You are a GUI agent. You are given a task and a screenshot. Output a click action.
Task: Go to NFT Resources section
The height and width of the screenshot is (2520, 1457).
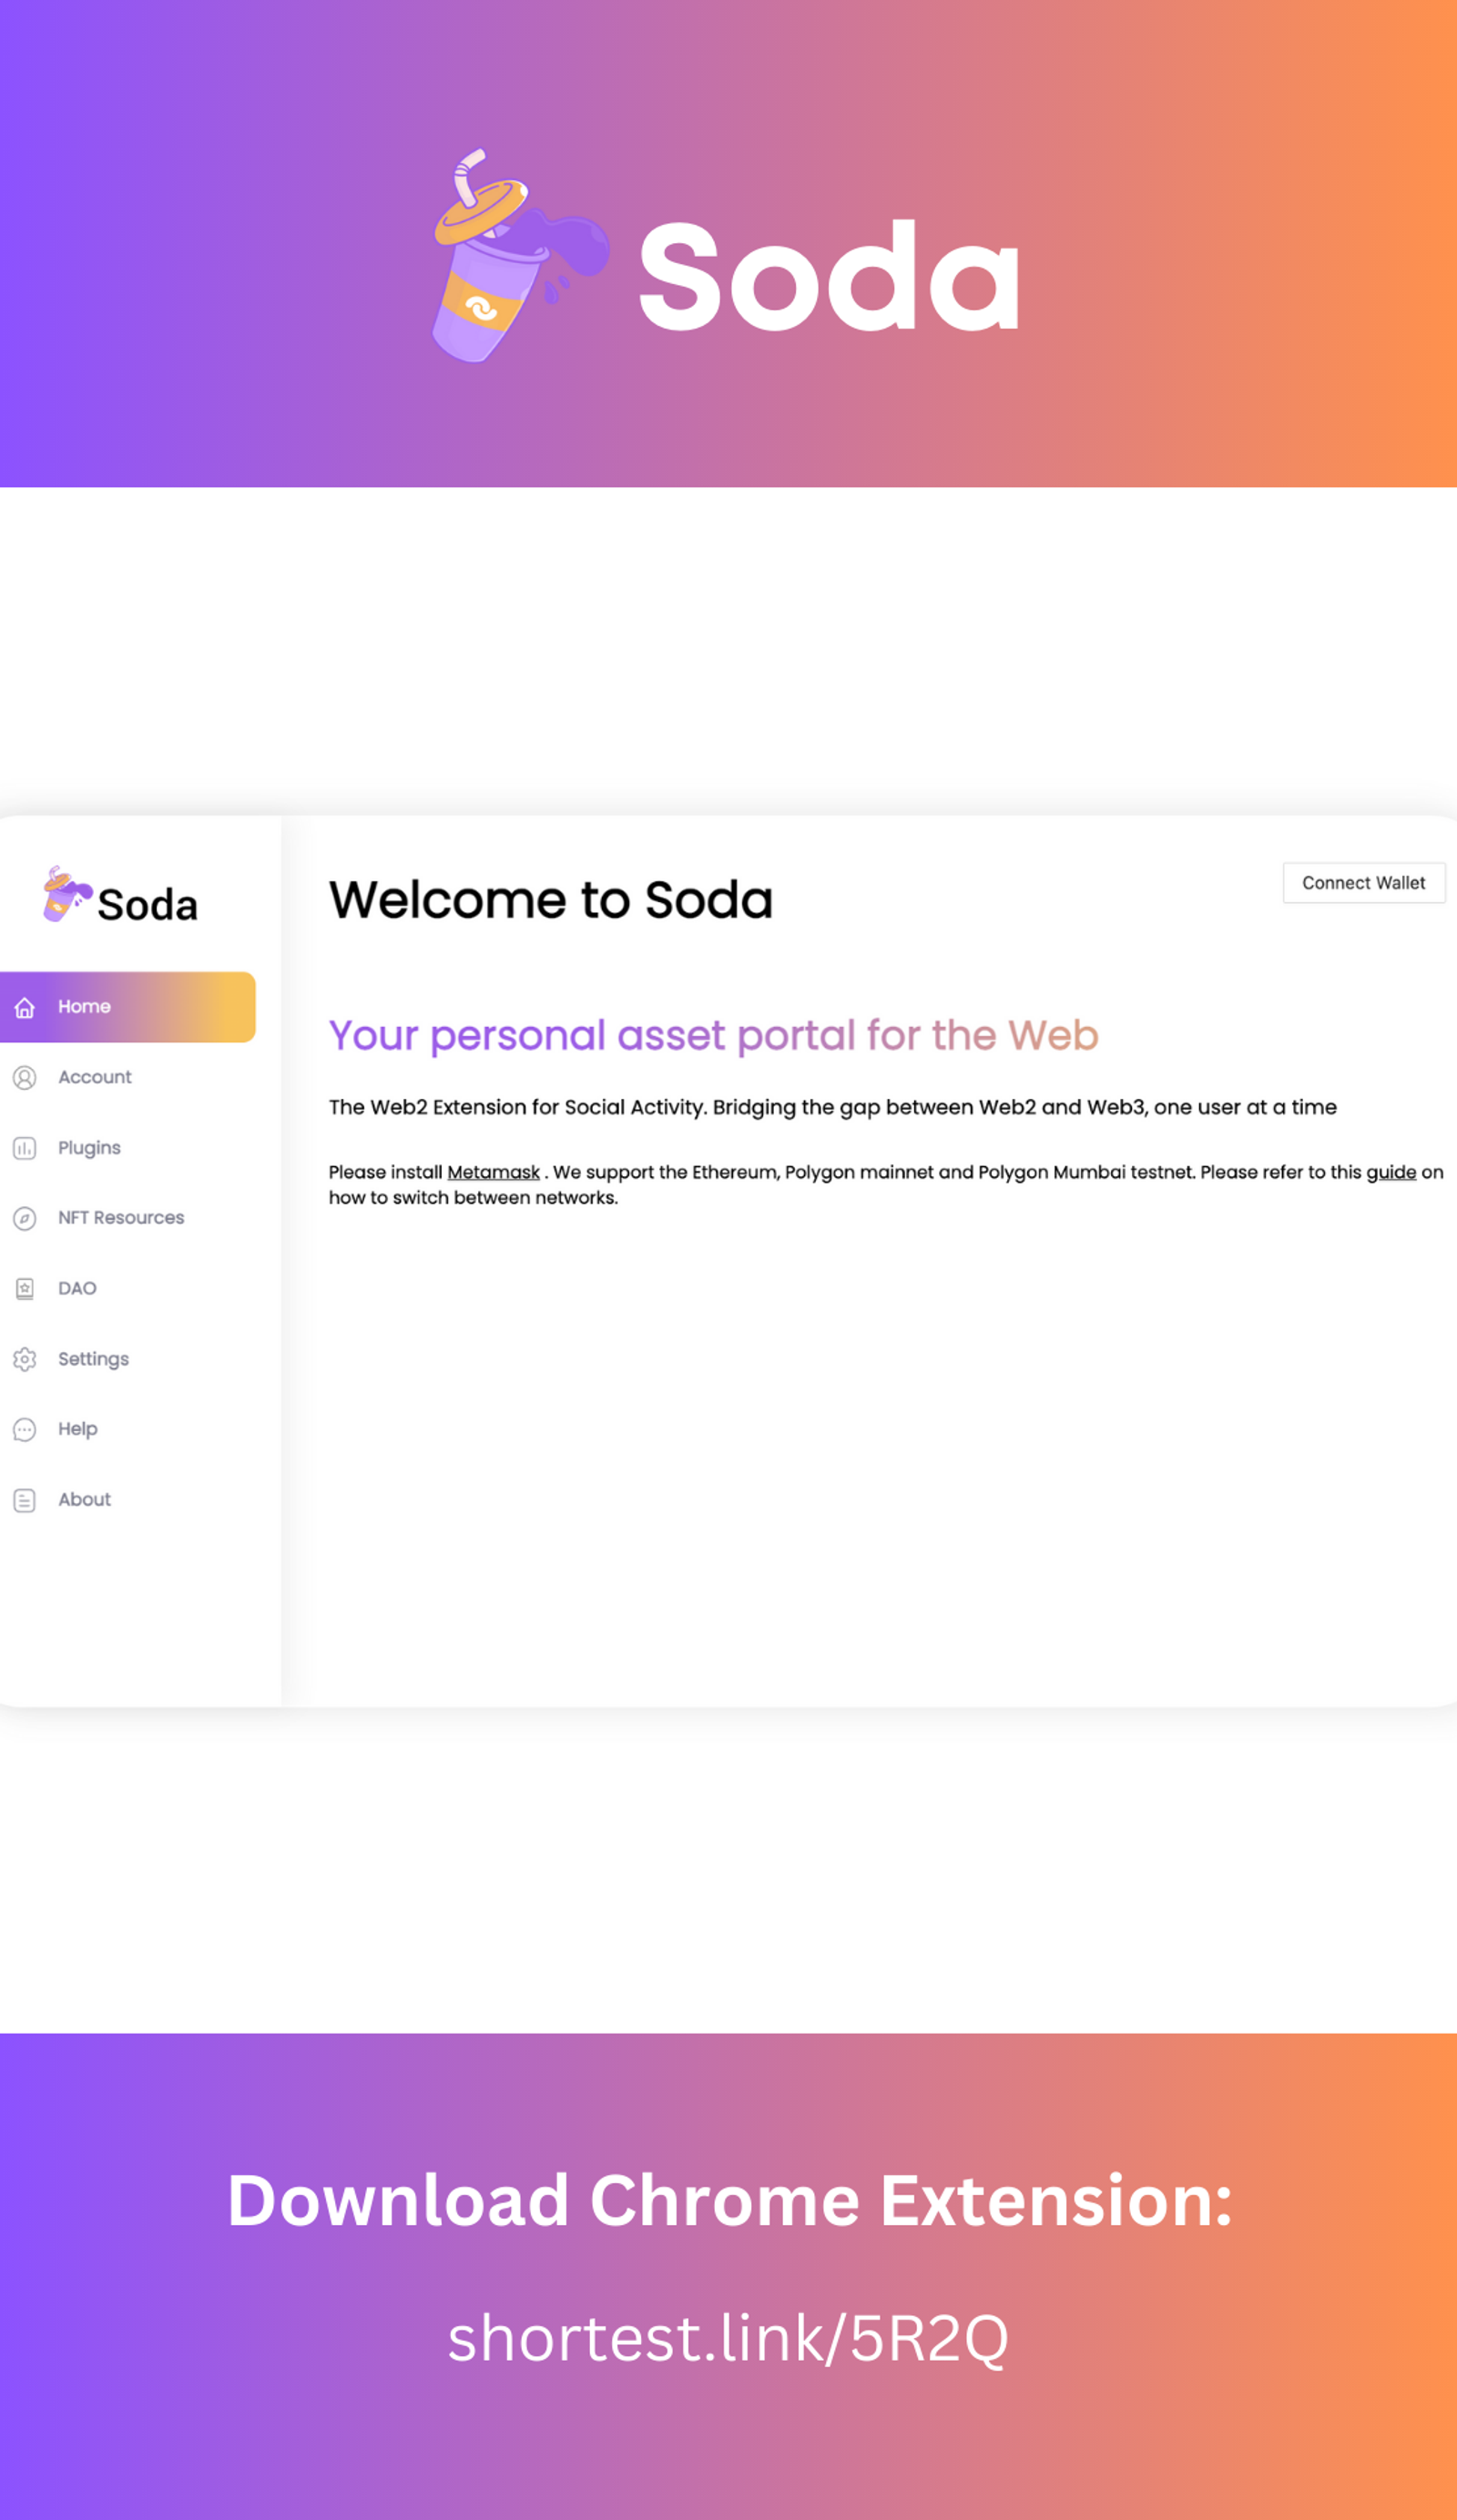pos(121,1218)
